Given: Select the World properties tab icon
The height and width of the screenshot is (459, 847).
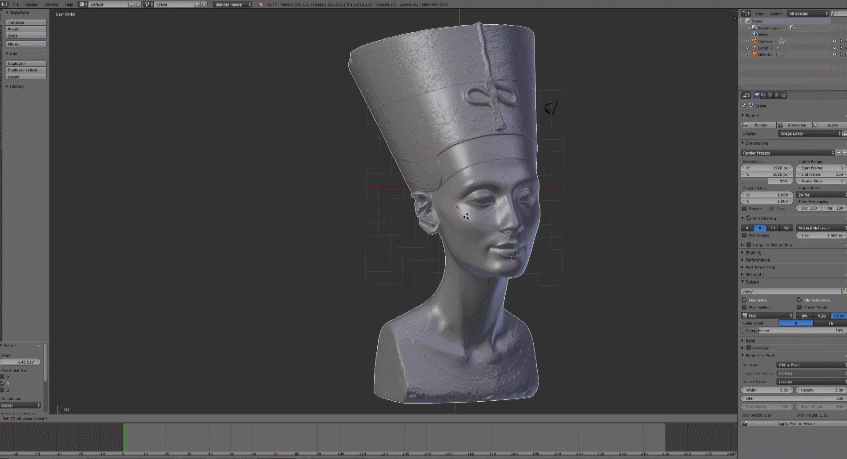Looking at the screenshot, I should click(777, 96).
